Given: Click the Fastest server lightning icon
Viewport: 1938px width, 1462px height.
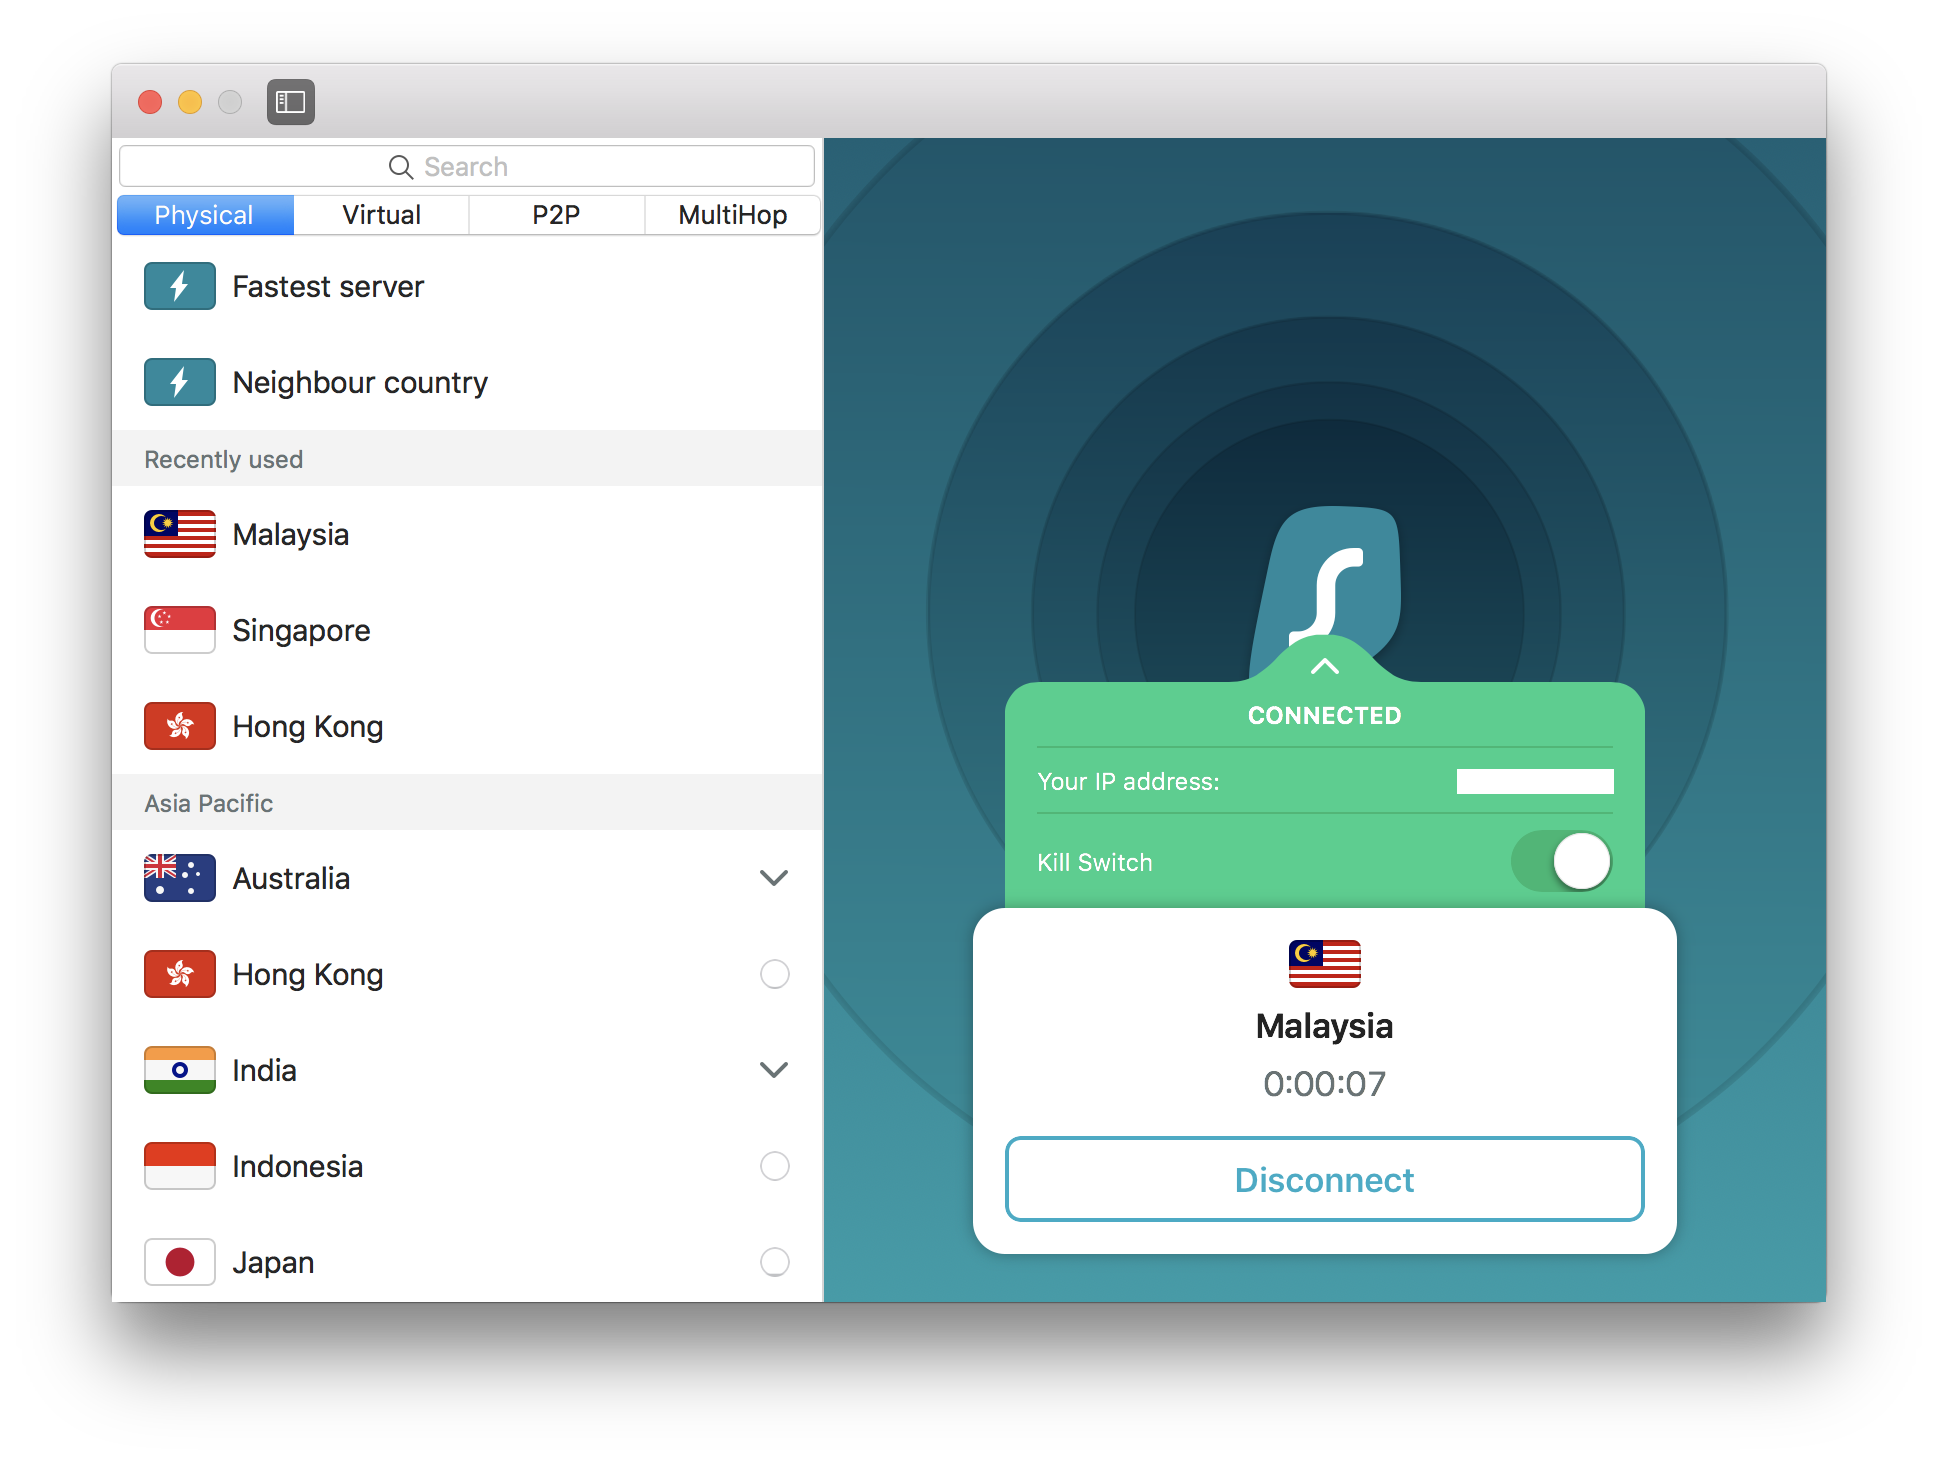Looking at the screenshot, I should click(180, 286).
